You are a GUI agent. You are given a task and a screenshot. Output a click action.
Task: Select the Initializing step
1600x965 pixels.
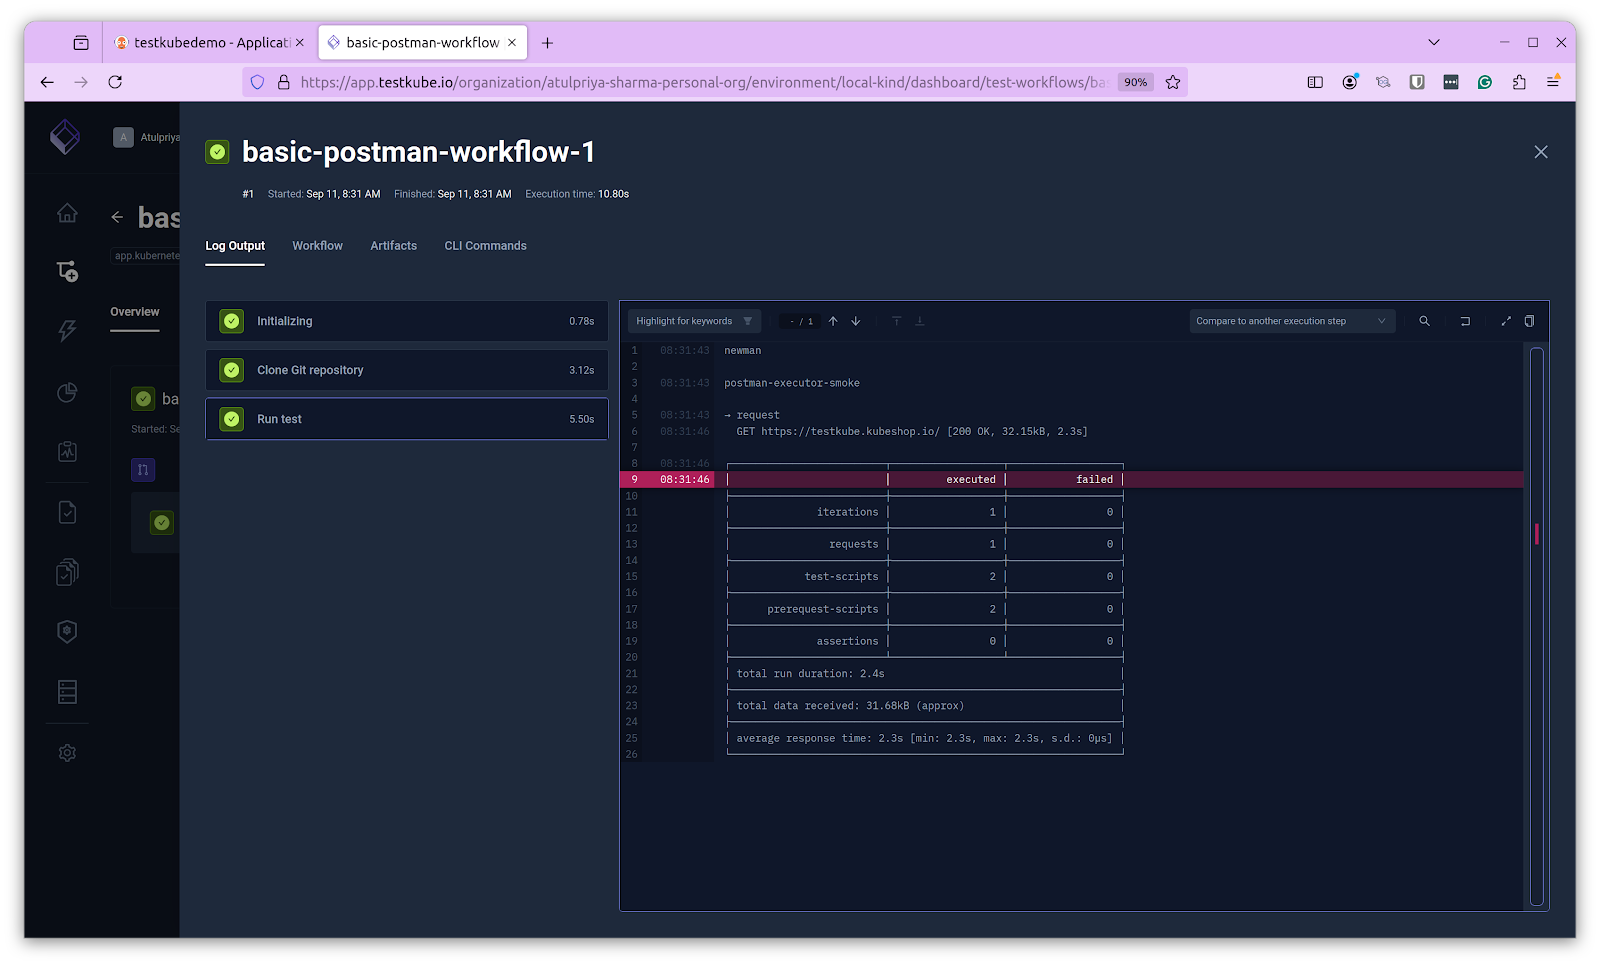coord(407,321)
